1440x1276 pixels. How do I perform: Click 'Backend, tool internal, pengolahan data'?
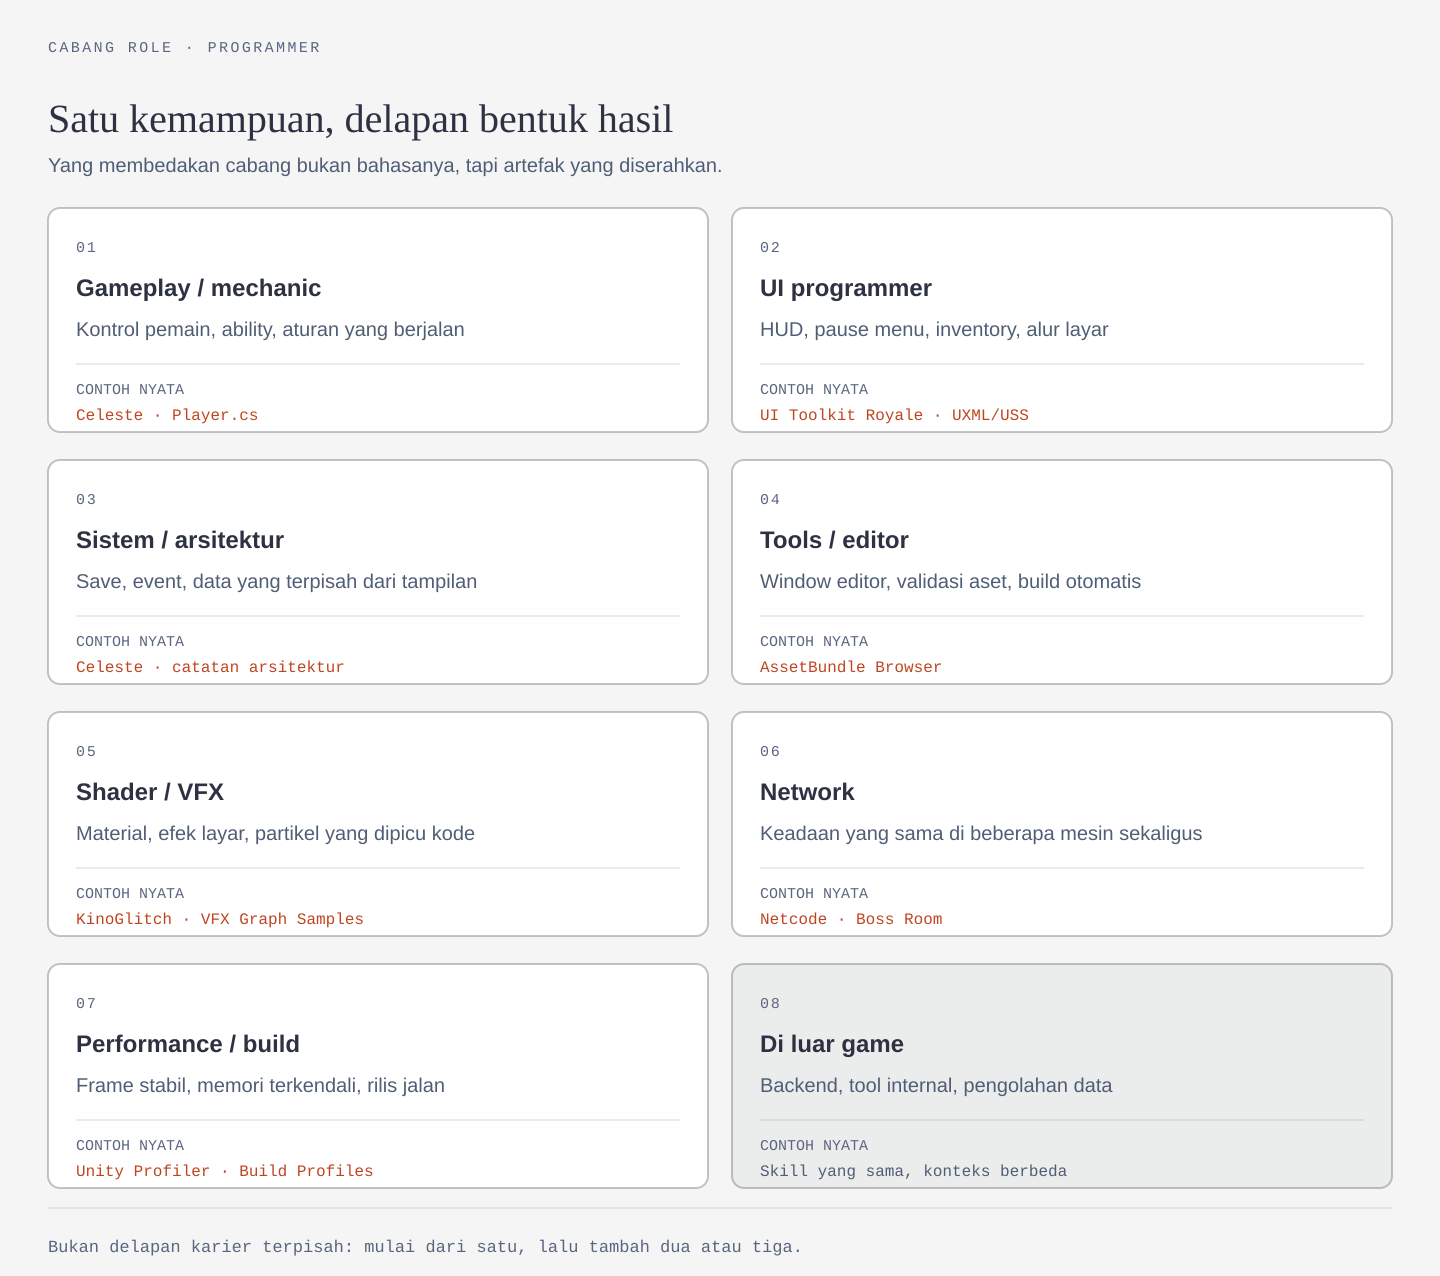(936, 1085)
